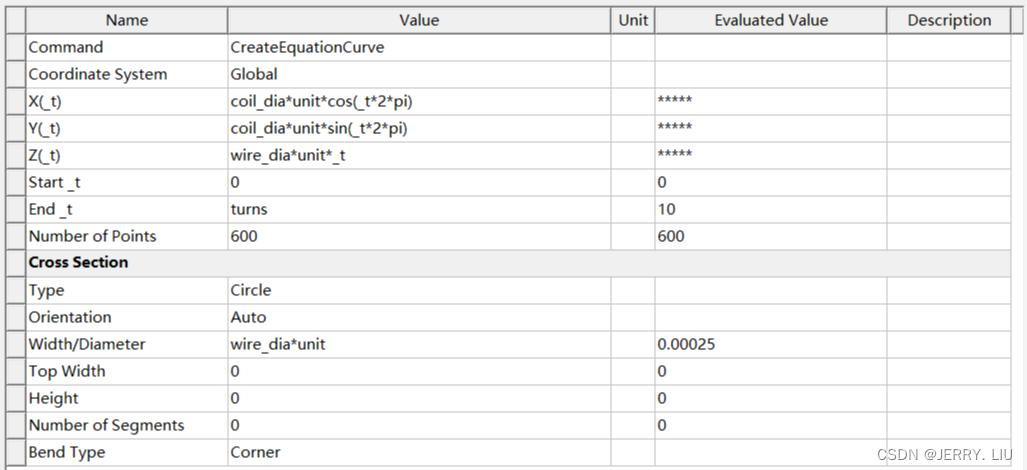Click the row selector beside Command
Viewport: 1027px width, 470px height.
pyautogui.click(x=16, y=48)
